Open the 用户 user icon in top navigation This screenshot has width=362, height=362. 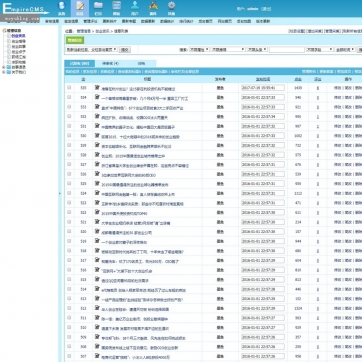(x=135, y=8)
